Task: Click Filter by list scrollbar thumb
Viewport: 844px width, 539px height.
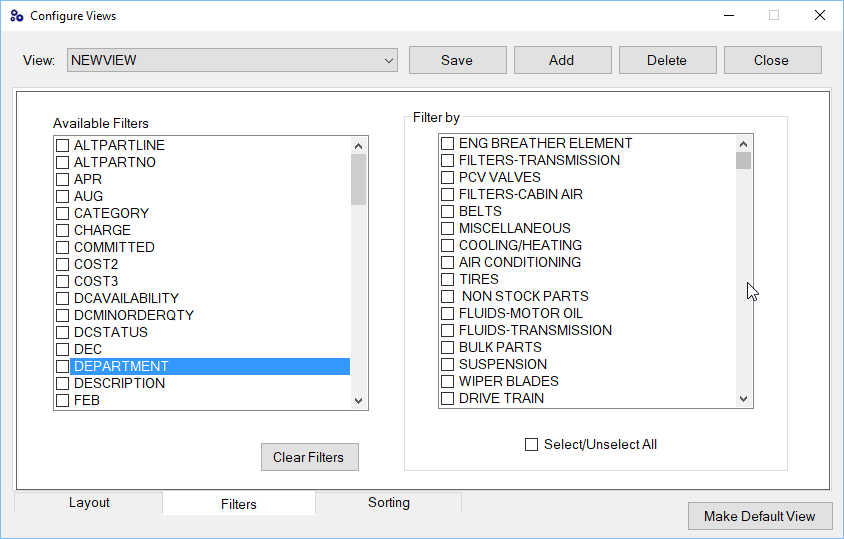Action: pyautogui.click(x=743, y=160)
